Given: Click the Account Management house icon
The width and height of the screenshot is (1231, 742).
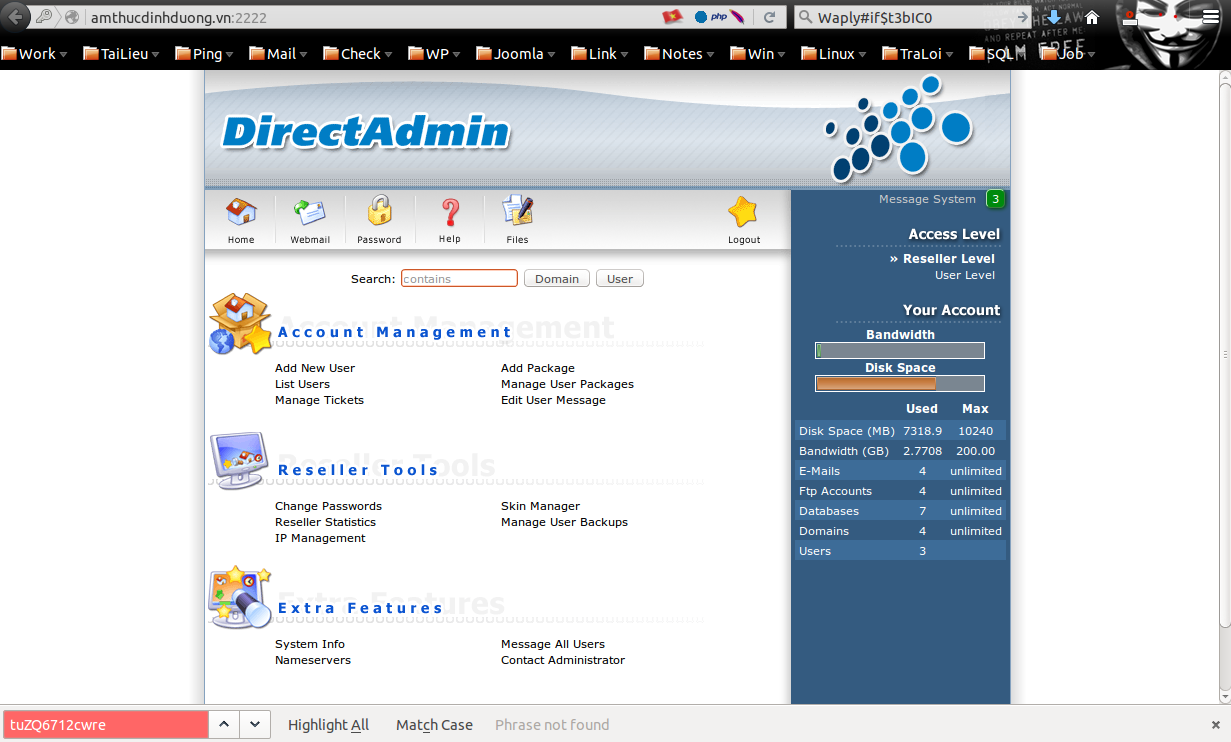Looking at the screenshot, I should click(240, 323).
